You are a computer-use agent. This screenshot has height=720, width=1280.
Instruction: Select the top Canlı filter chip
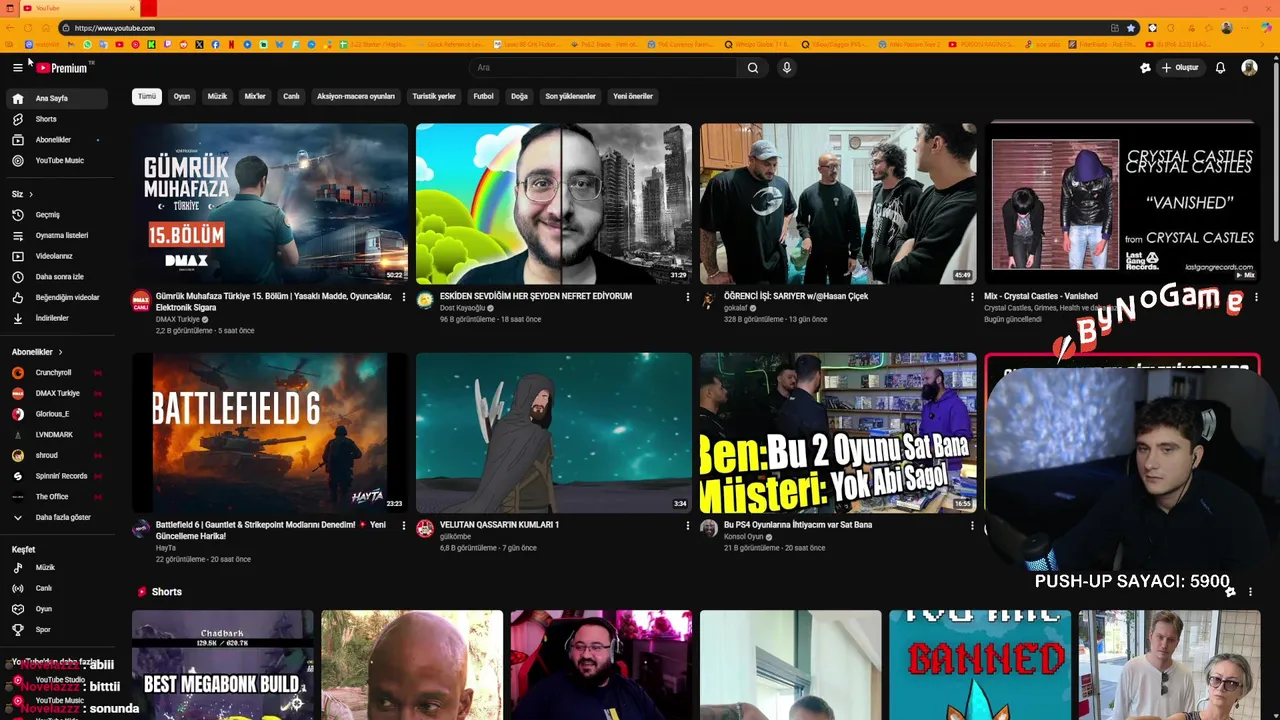point(291,97)
